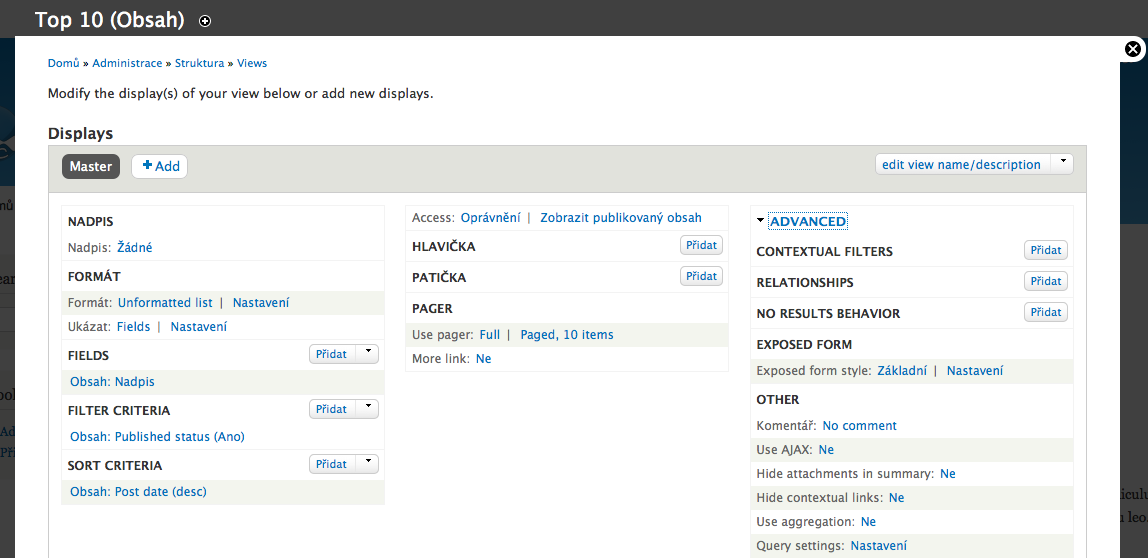
Task: Expand the FIELDS Přidat dropdown arrow
Action: pos(368,354)
